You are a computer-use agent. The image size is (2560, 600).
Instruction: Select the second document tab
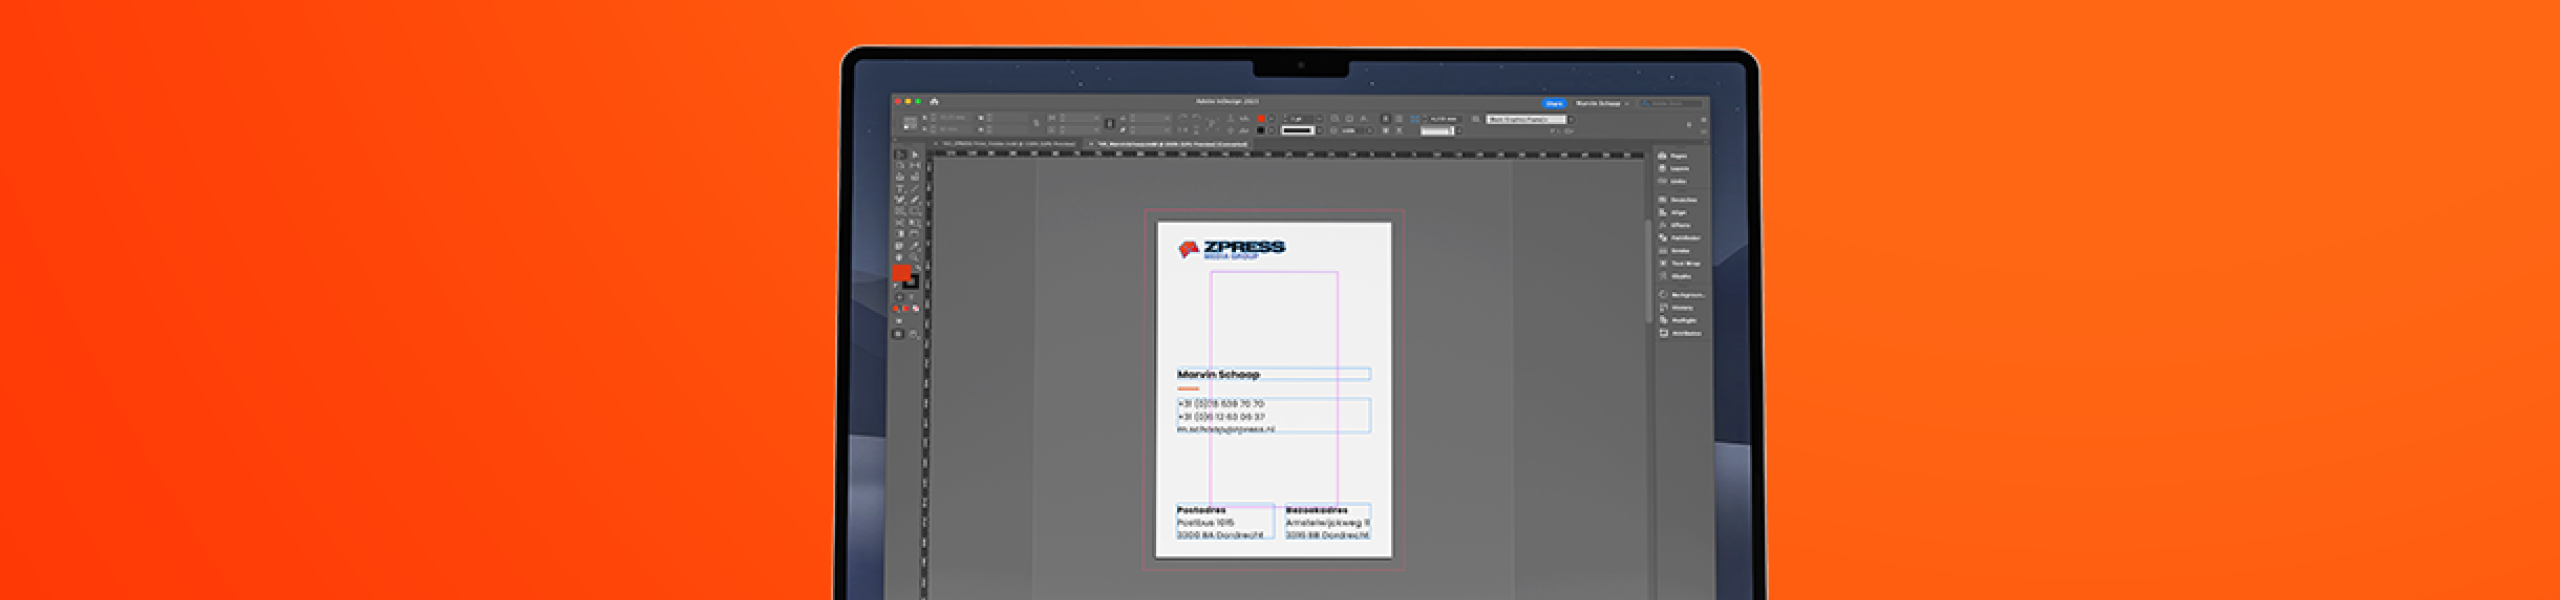pyautogui.click(x=1172, y=144)
